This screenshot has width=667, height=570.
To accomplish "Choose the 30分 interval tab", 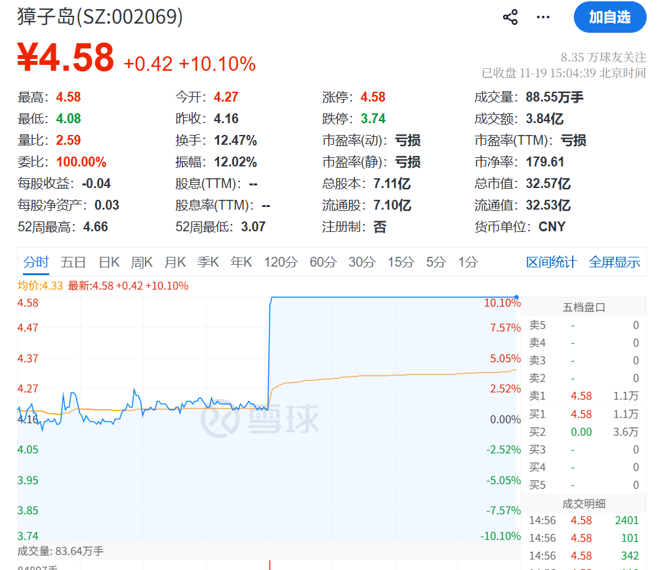I will [362, 262].
